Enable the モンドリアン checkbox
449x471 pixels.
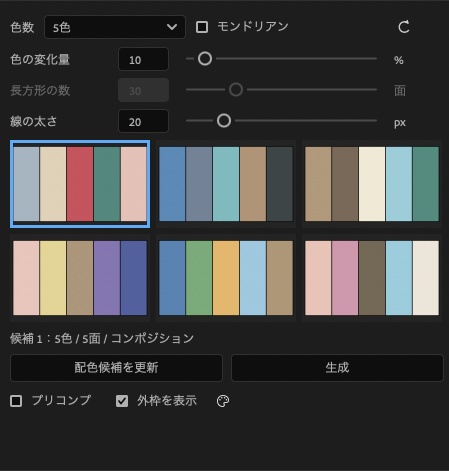tap(202, 27)
